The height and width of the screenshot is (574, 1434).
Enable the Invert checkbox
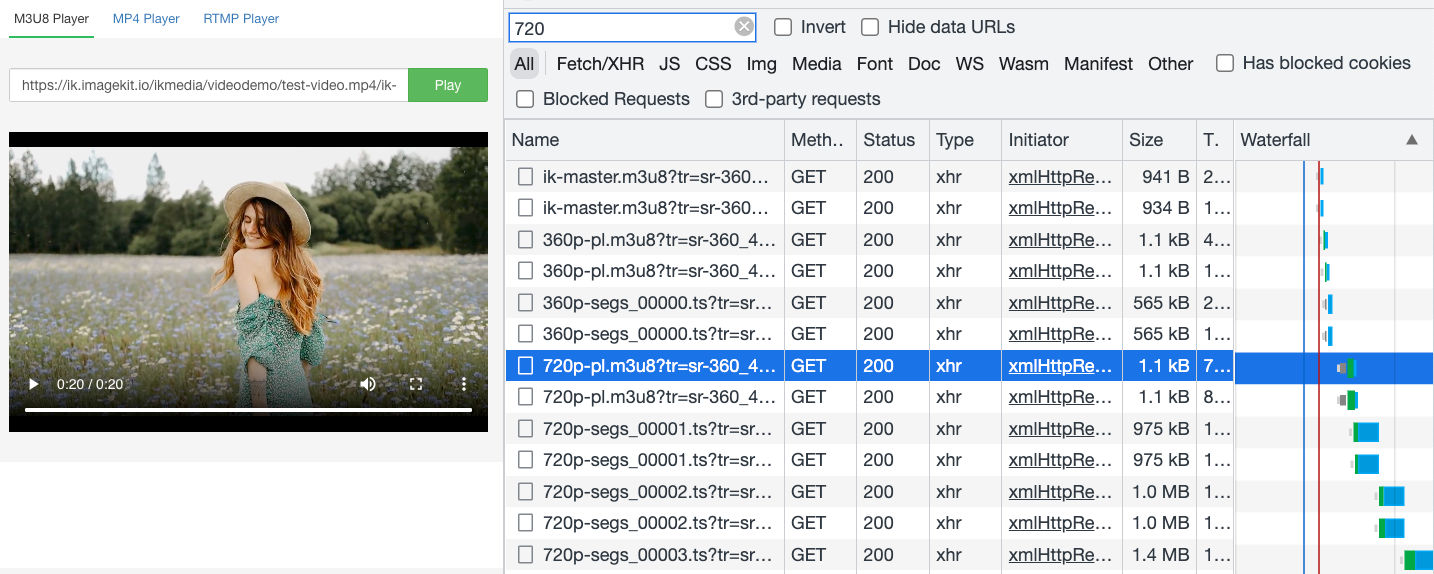coord(783,27)
